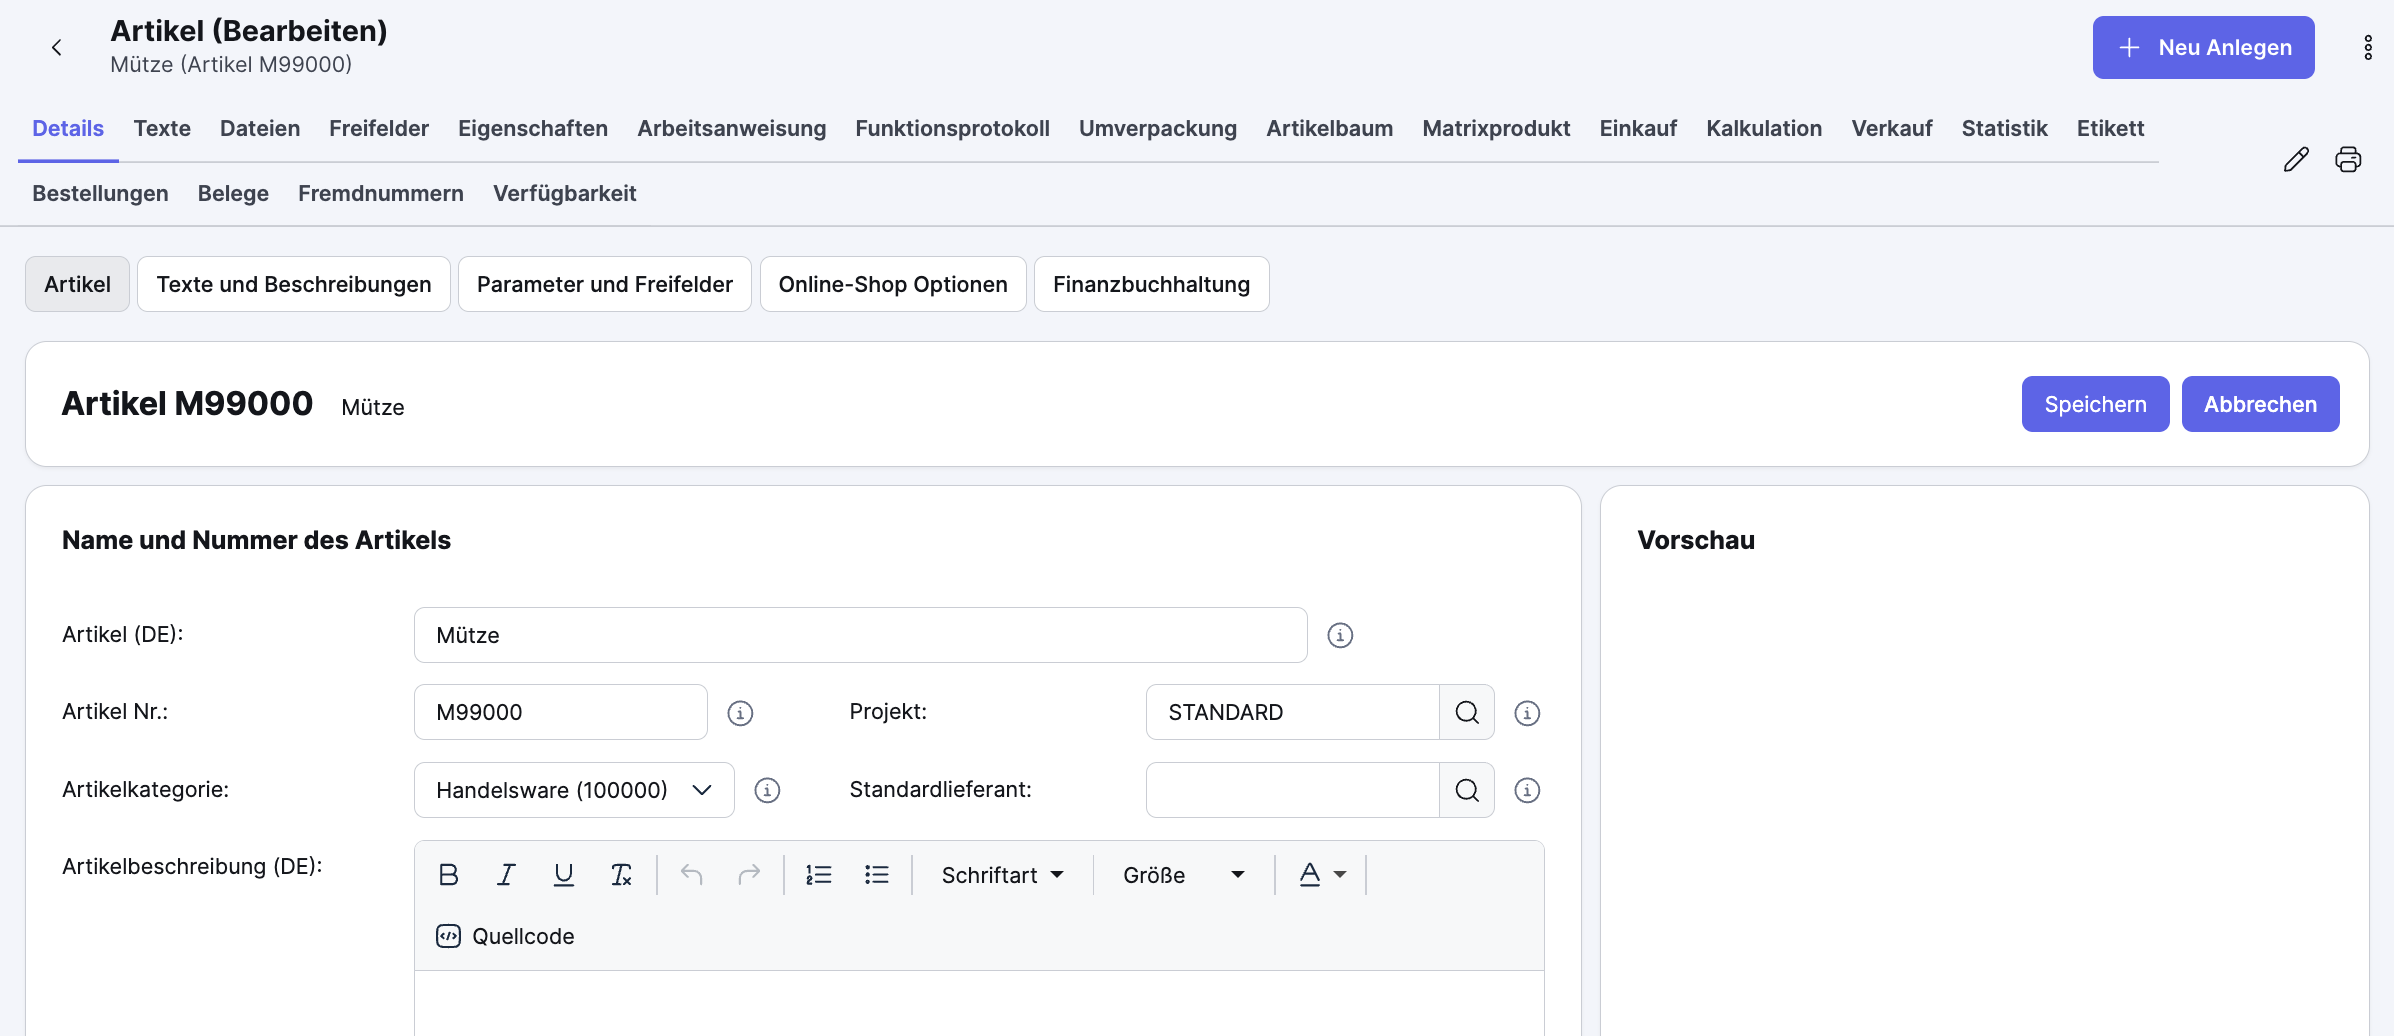Open the Bestellungen tab
This screenshot has width=2394, height=1036.
pos(100,193)
